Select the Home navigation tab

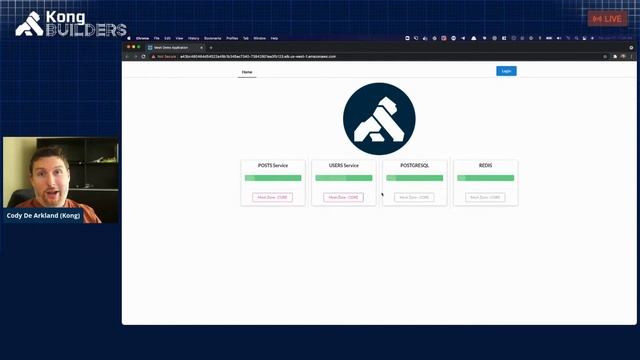coord(247,72)
